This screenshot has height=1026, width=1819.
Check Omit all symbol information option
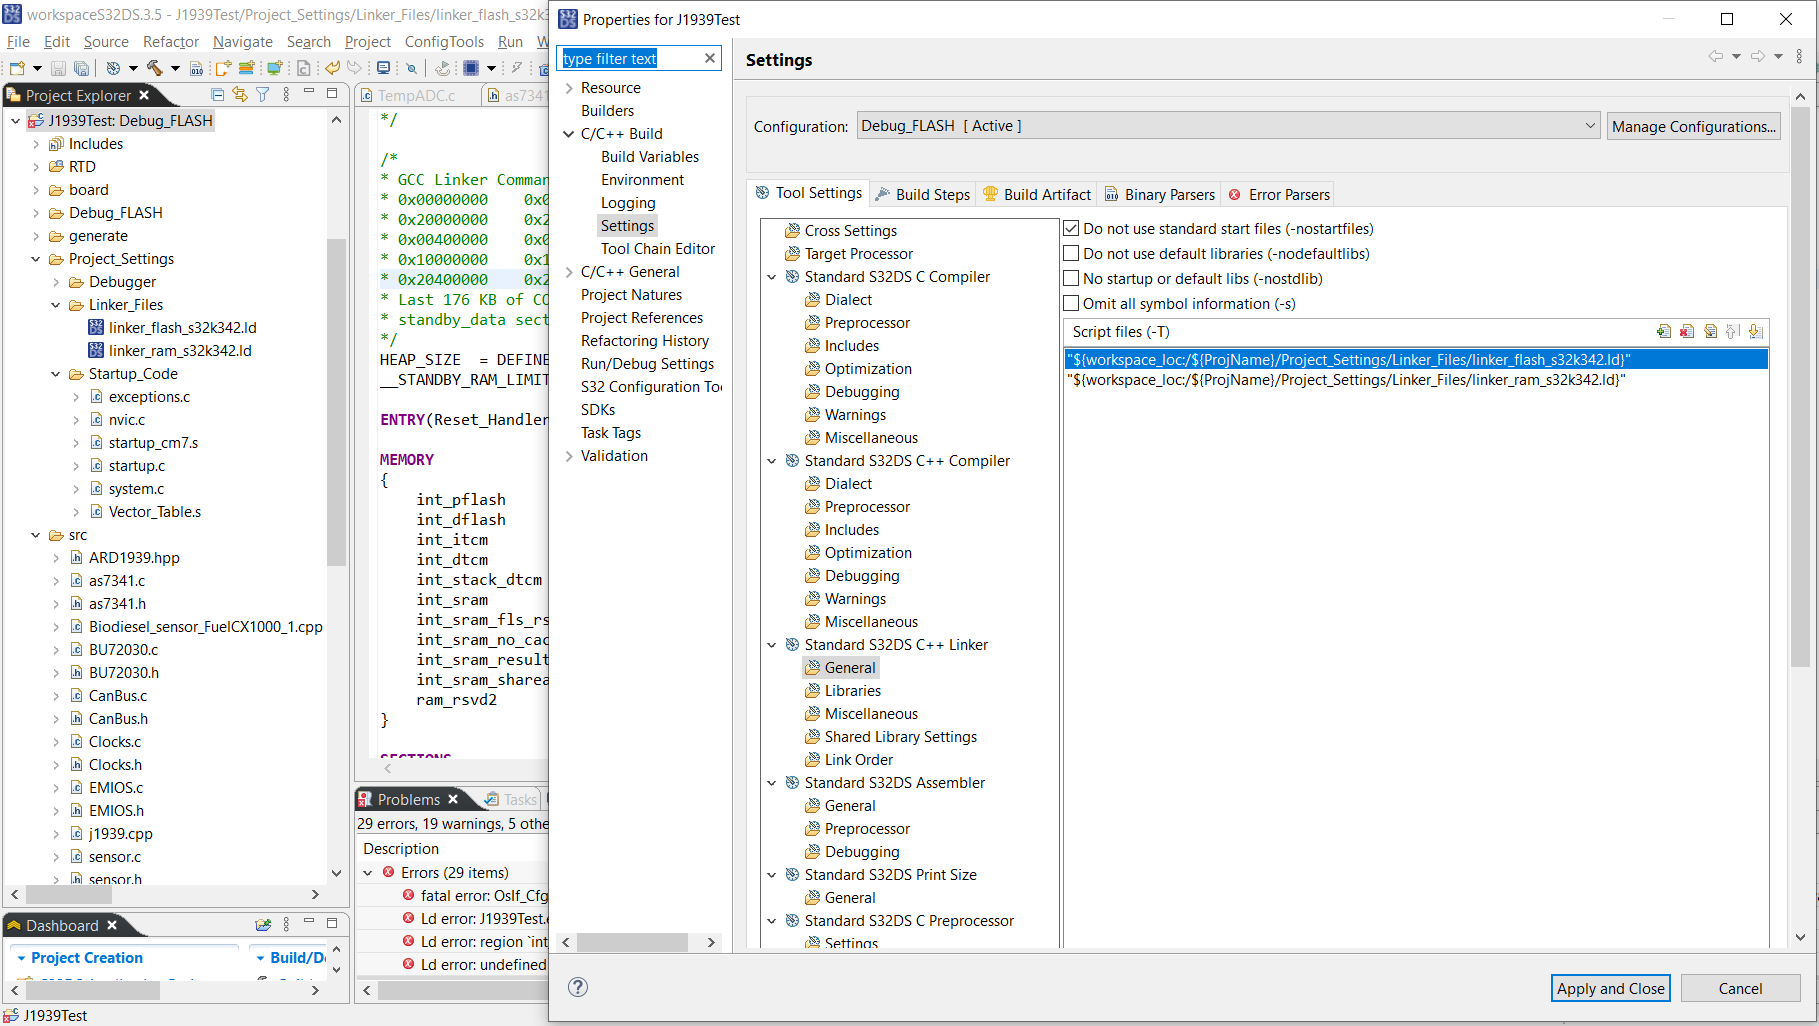tap(1071, 304)
